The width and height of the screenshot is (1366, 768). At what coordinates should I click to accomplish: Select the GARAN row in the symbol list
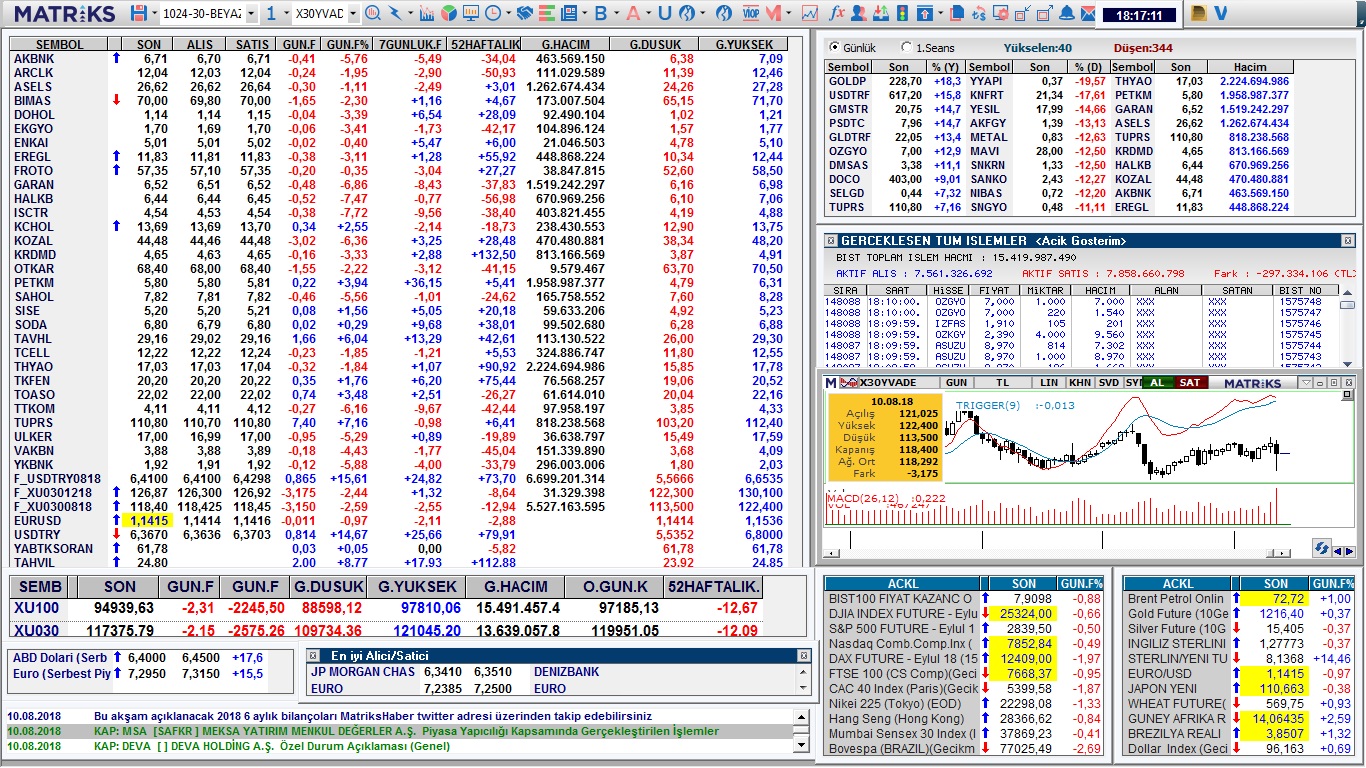point(398,185)
